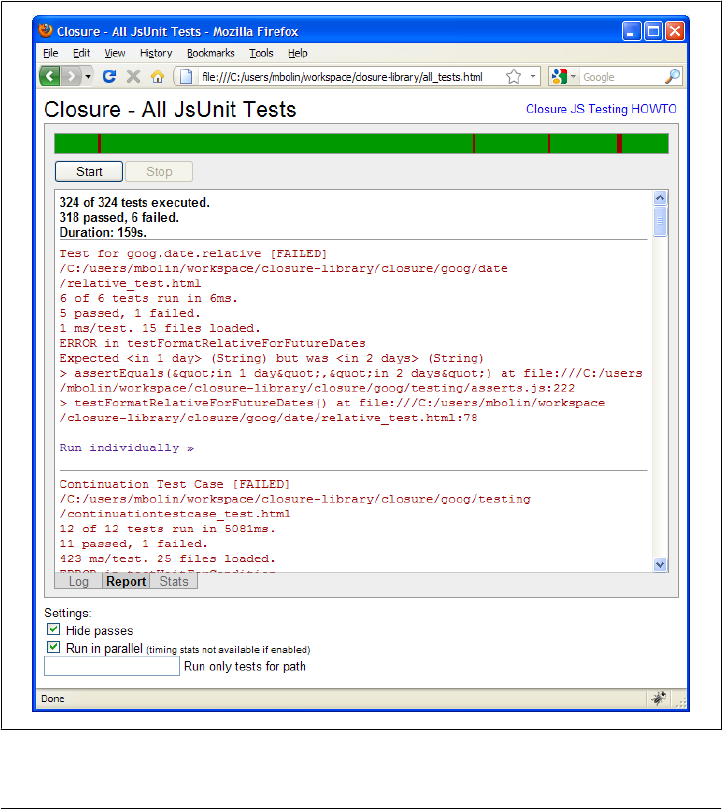722x809 pixels.
Task: Click the report scrollbar thumb
Action: pyautogui.click(x=660, y=221)
